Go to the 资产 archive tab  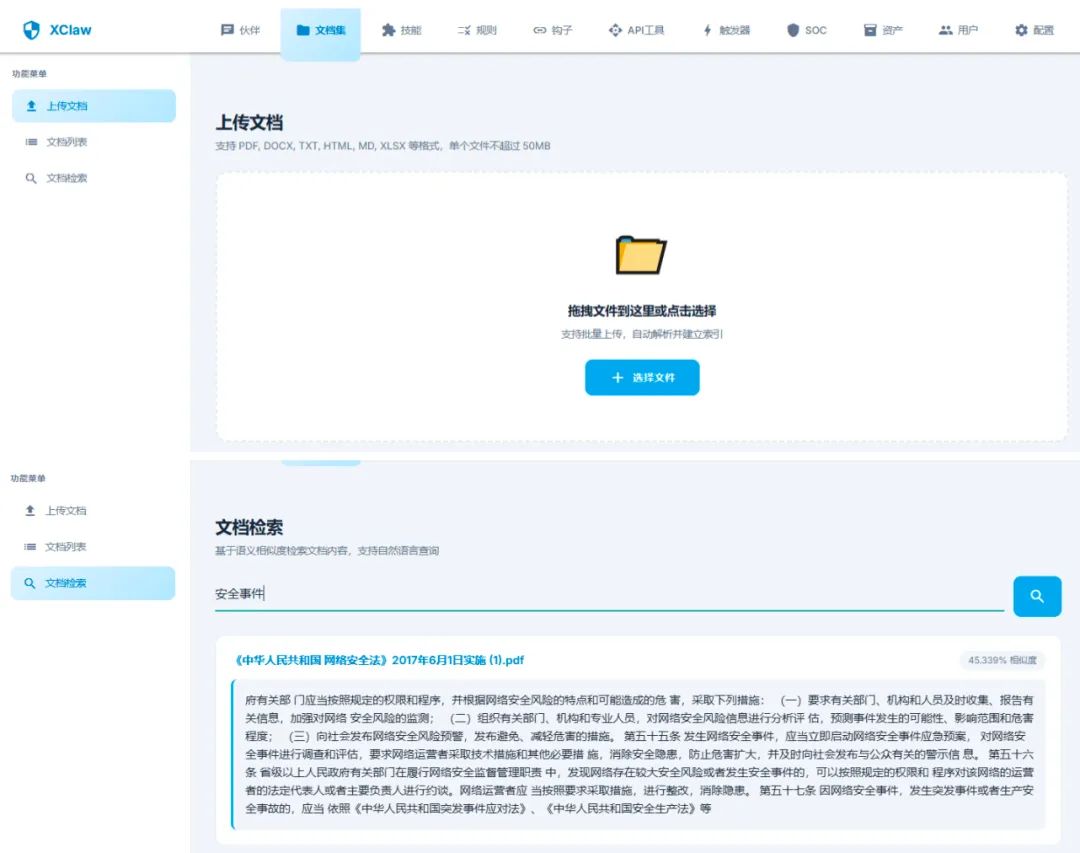click(x=883, y=30)
